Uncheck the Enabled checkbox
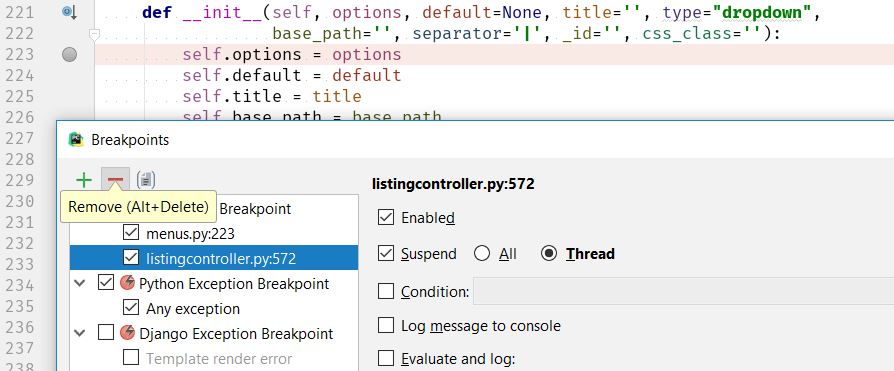The height and width of the screenshot is (371, 894). click(386, 217)
